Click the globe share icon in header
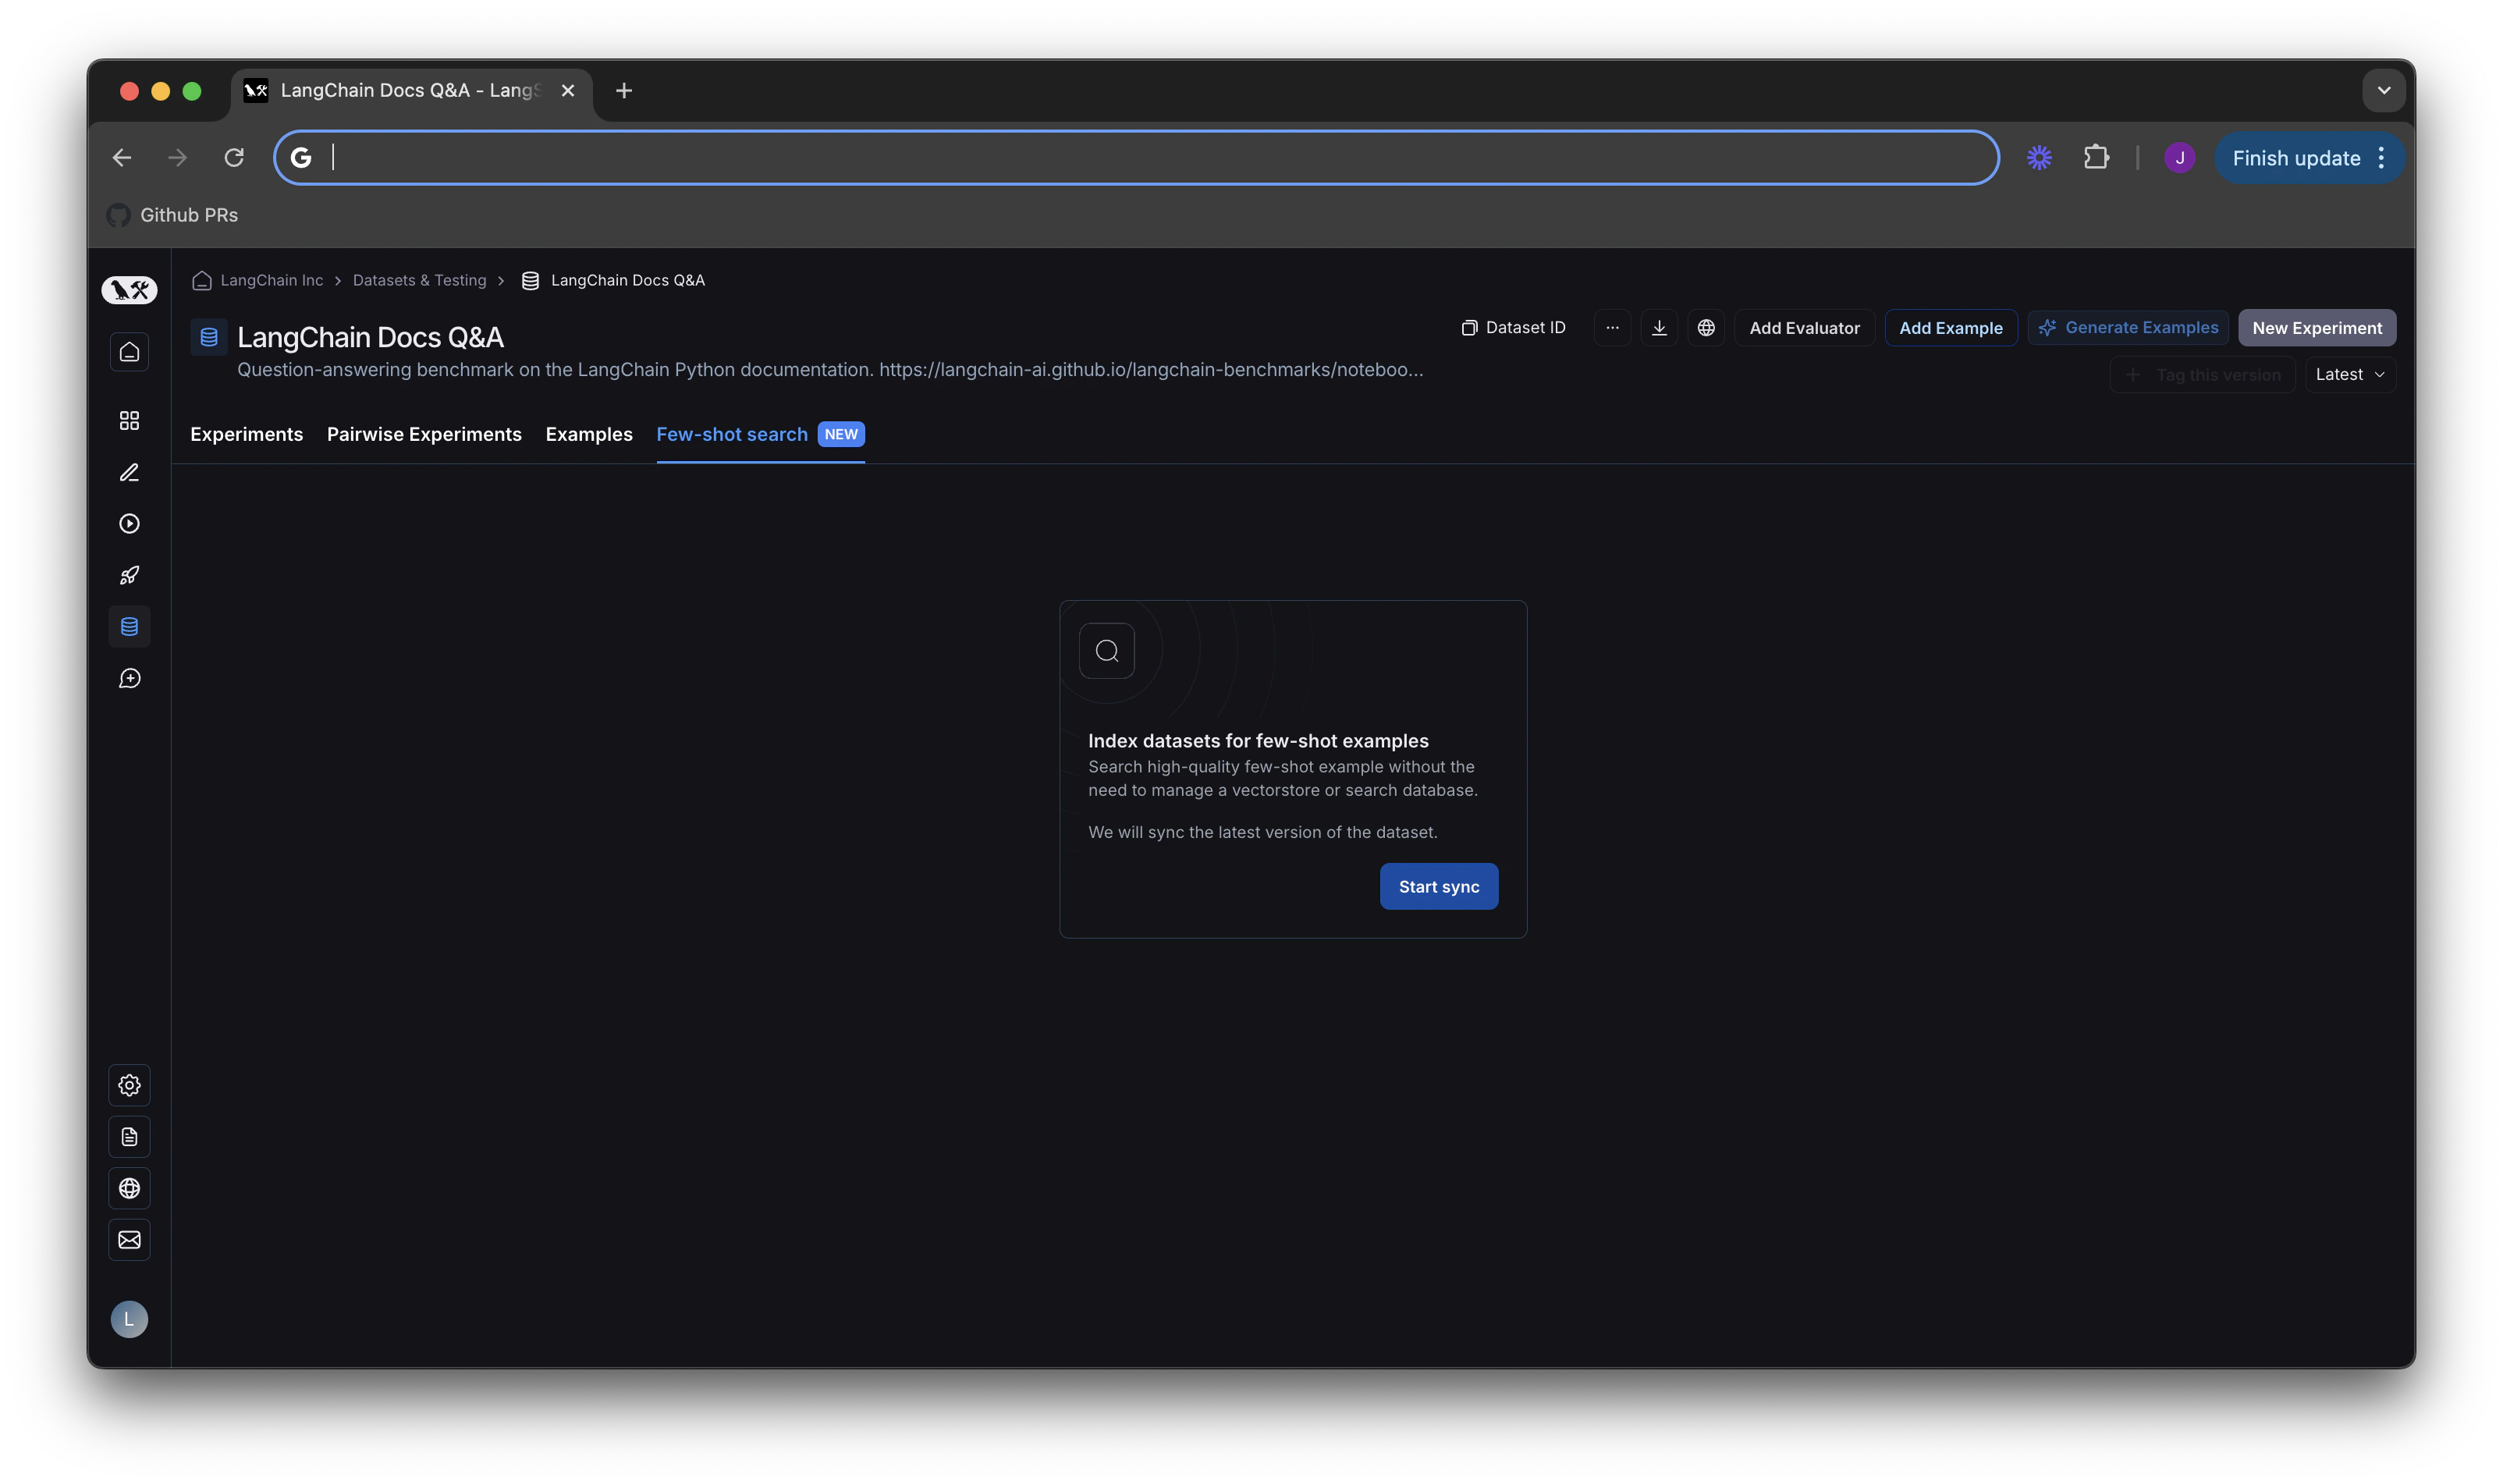 tap(1706, 328)
